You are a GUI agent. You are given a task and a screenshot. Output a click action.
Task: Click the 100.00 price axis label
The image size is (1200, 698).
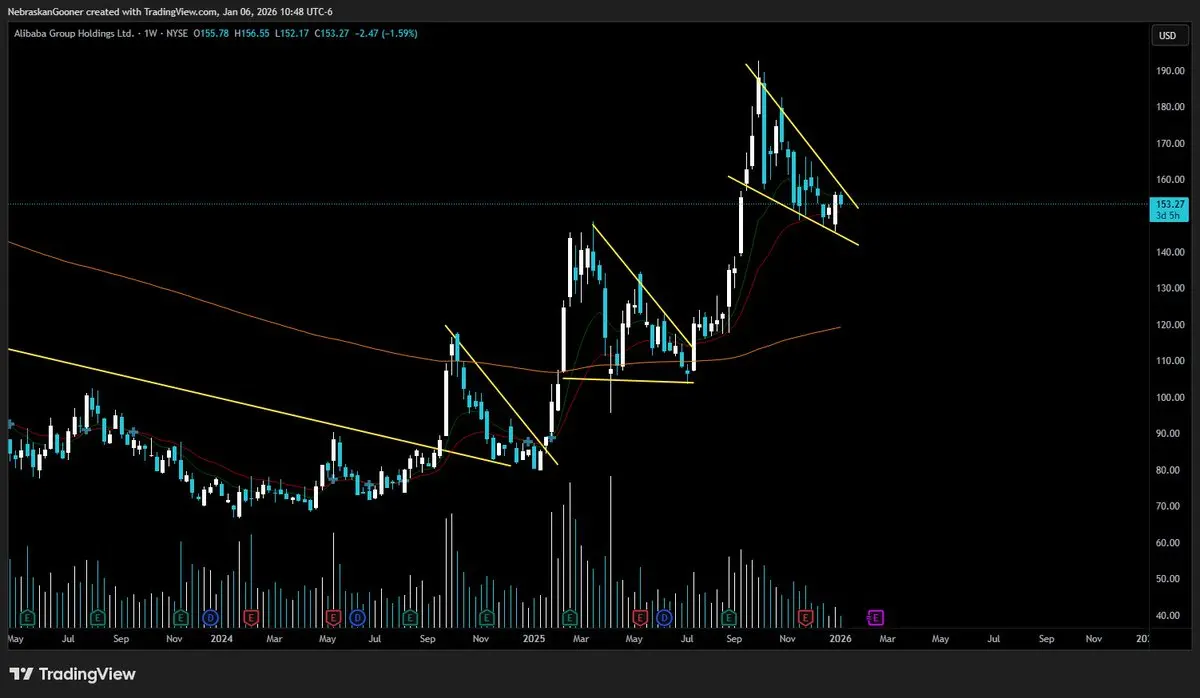coord(1171,397)
